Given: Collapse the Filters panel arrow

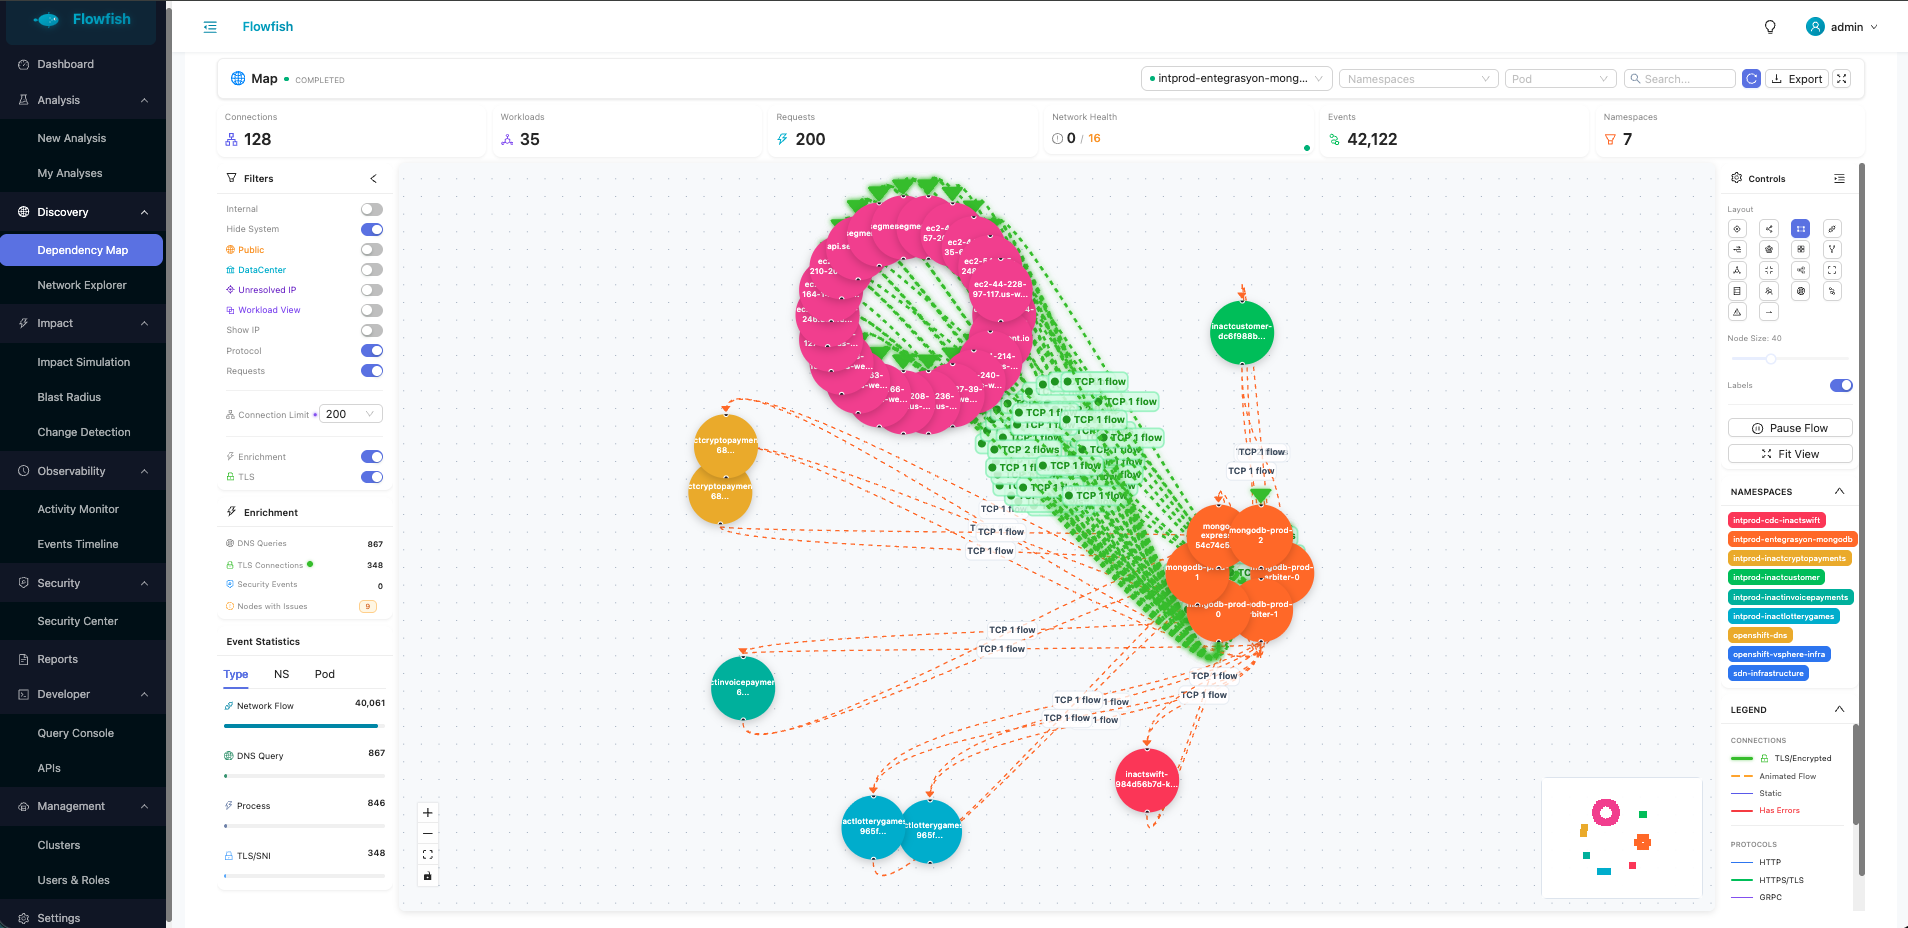Looking at the screenshot, I should point(374,179).
